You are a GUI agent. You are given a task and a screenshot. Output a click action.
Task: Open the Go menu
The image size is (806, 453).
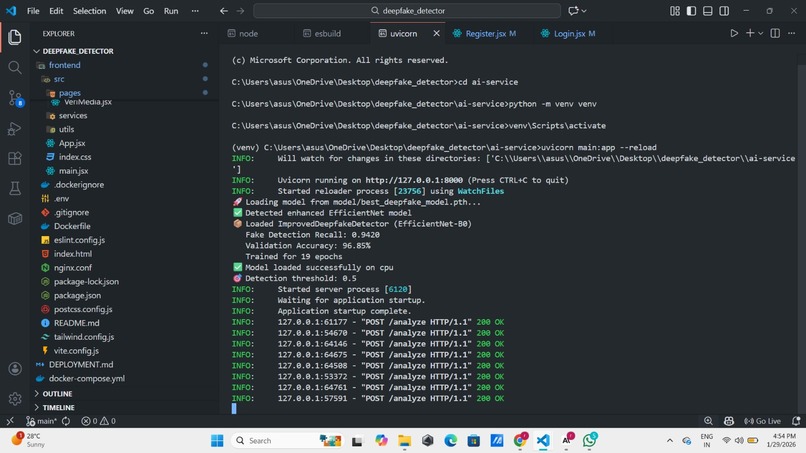(x=149, y=11)
